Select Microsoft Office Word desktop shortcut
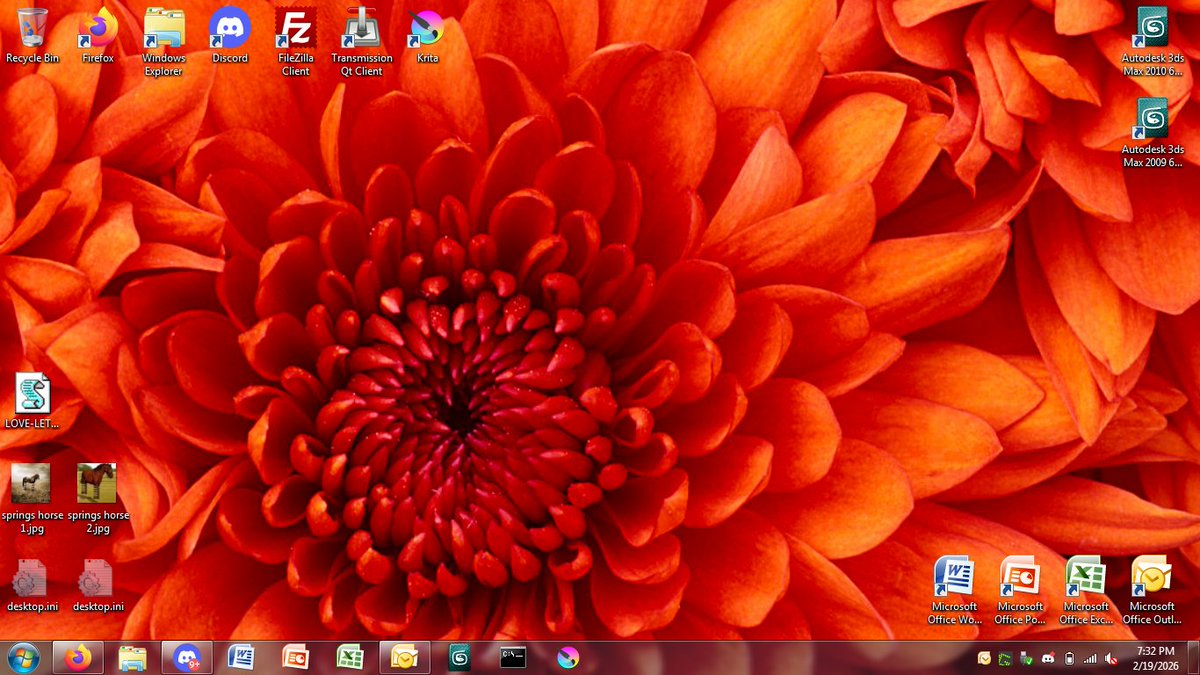Image resolution: width=1200 pixels, height=675 pixels. coord(954,590)
